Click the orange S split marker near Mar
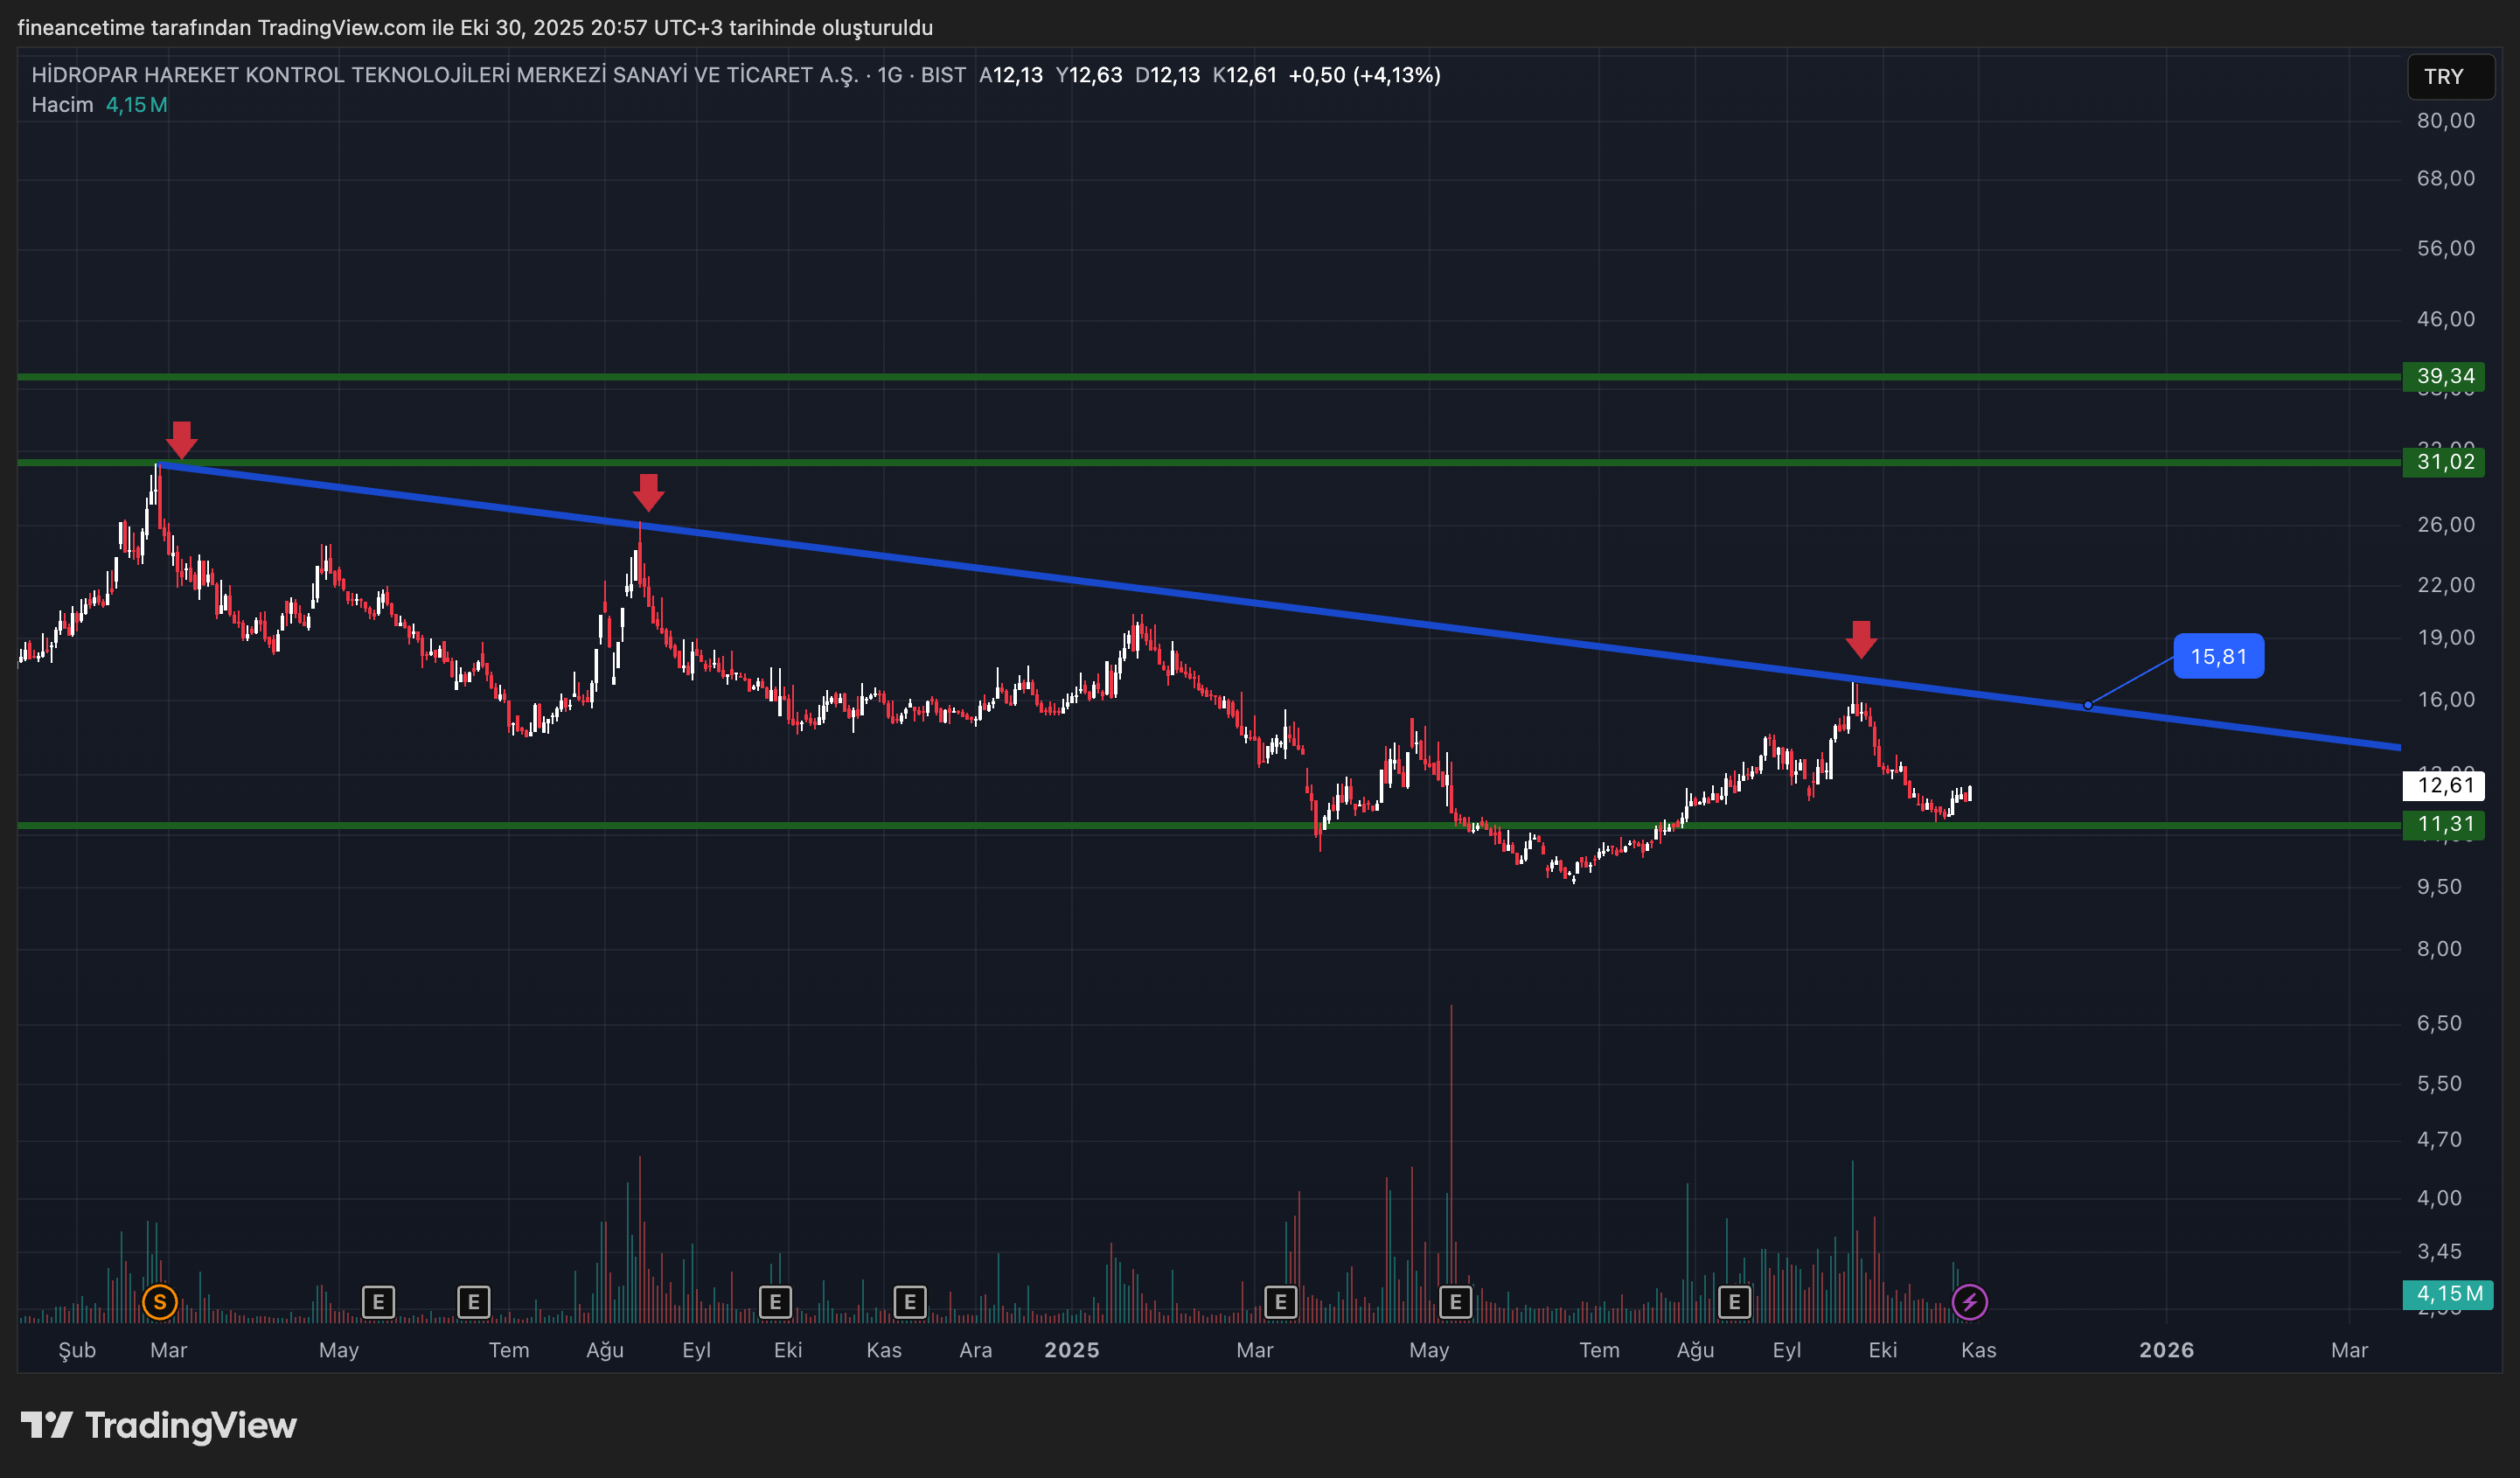Screen dimensions: 2520x1478 160,1302
